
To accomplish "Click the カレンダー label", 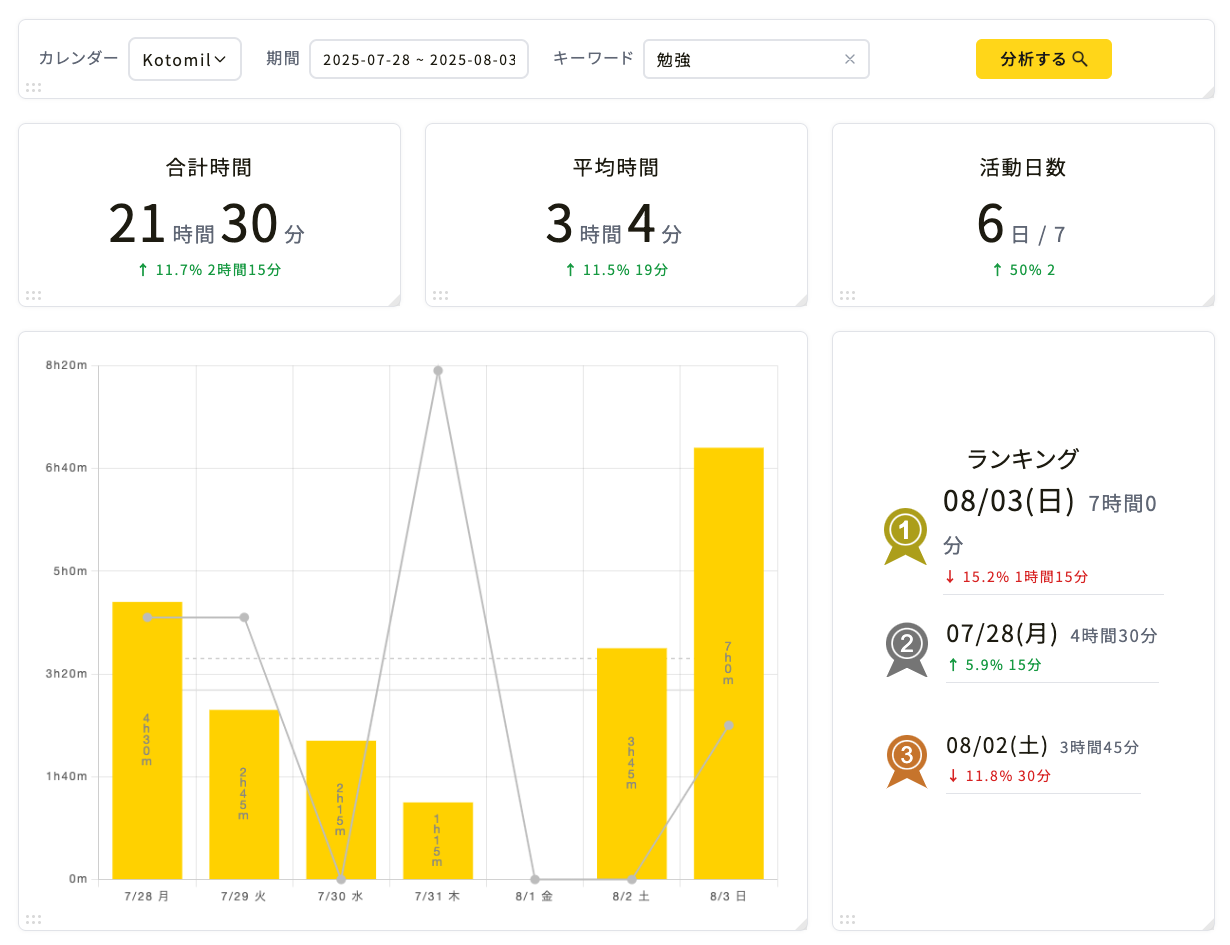I will [x=78, y=58].
